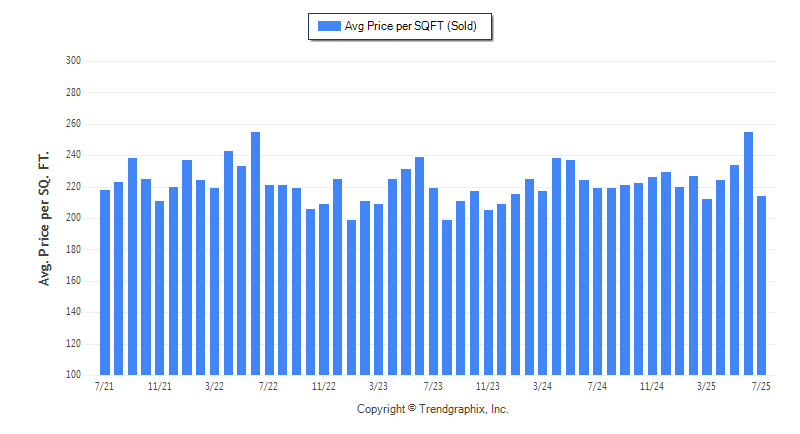The image size is (800, 434).
Task: Click the bar above the 7/21 label
Action: (105, 283)
